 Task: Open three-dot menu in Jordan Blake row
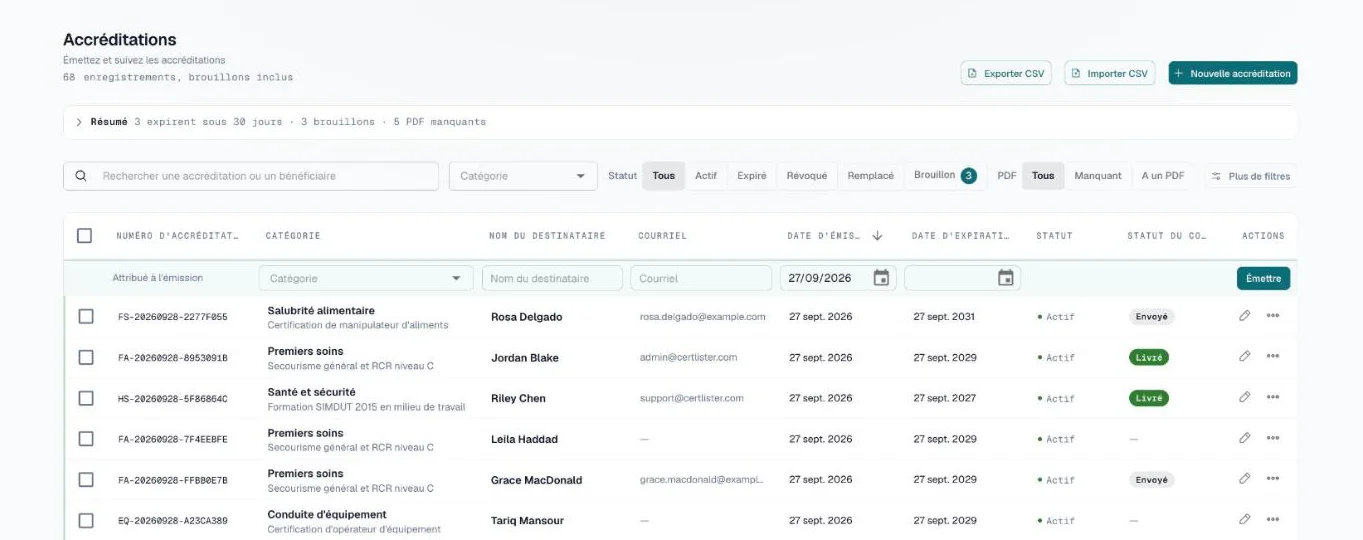pos(1273,357)
